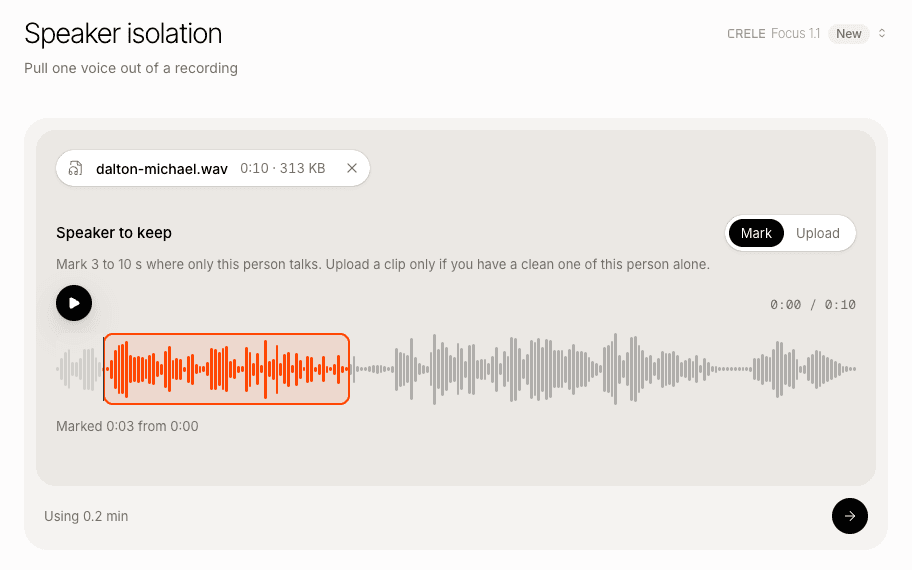
Task: Click the 0:10 · 313 KB file info
Action: coord(283,168)
